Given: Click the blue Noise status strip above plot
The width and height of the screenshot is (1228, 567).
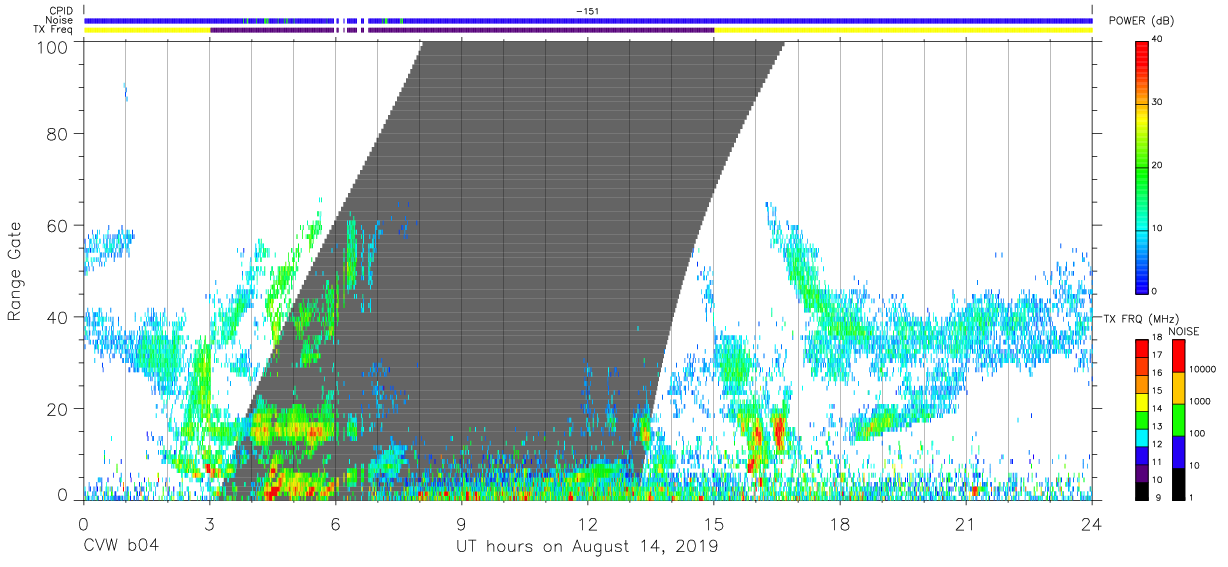Looking at the screenshot, I should point(588,20).
